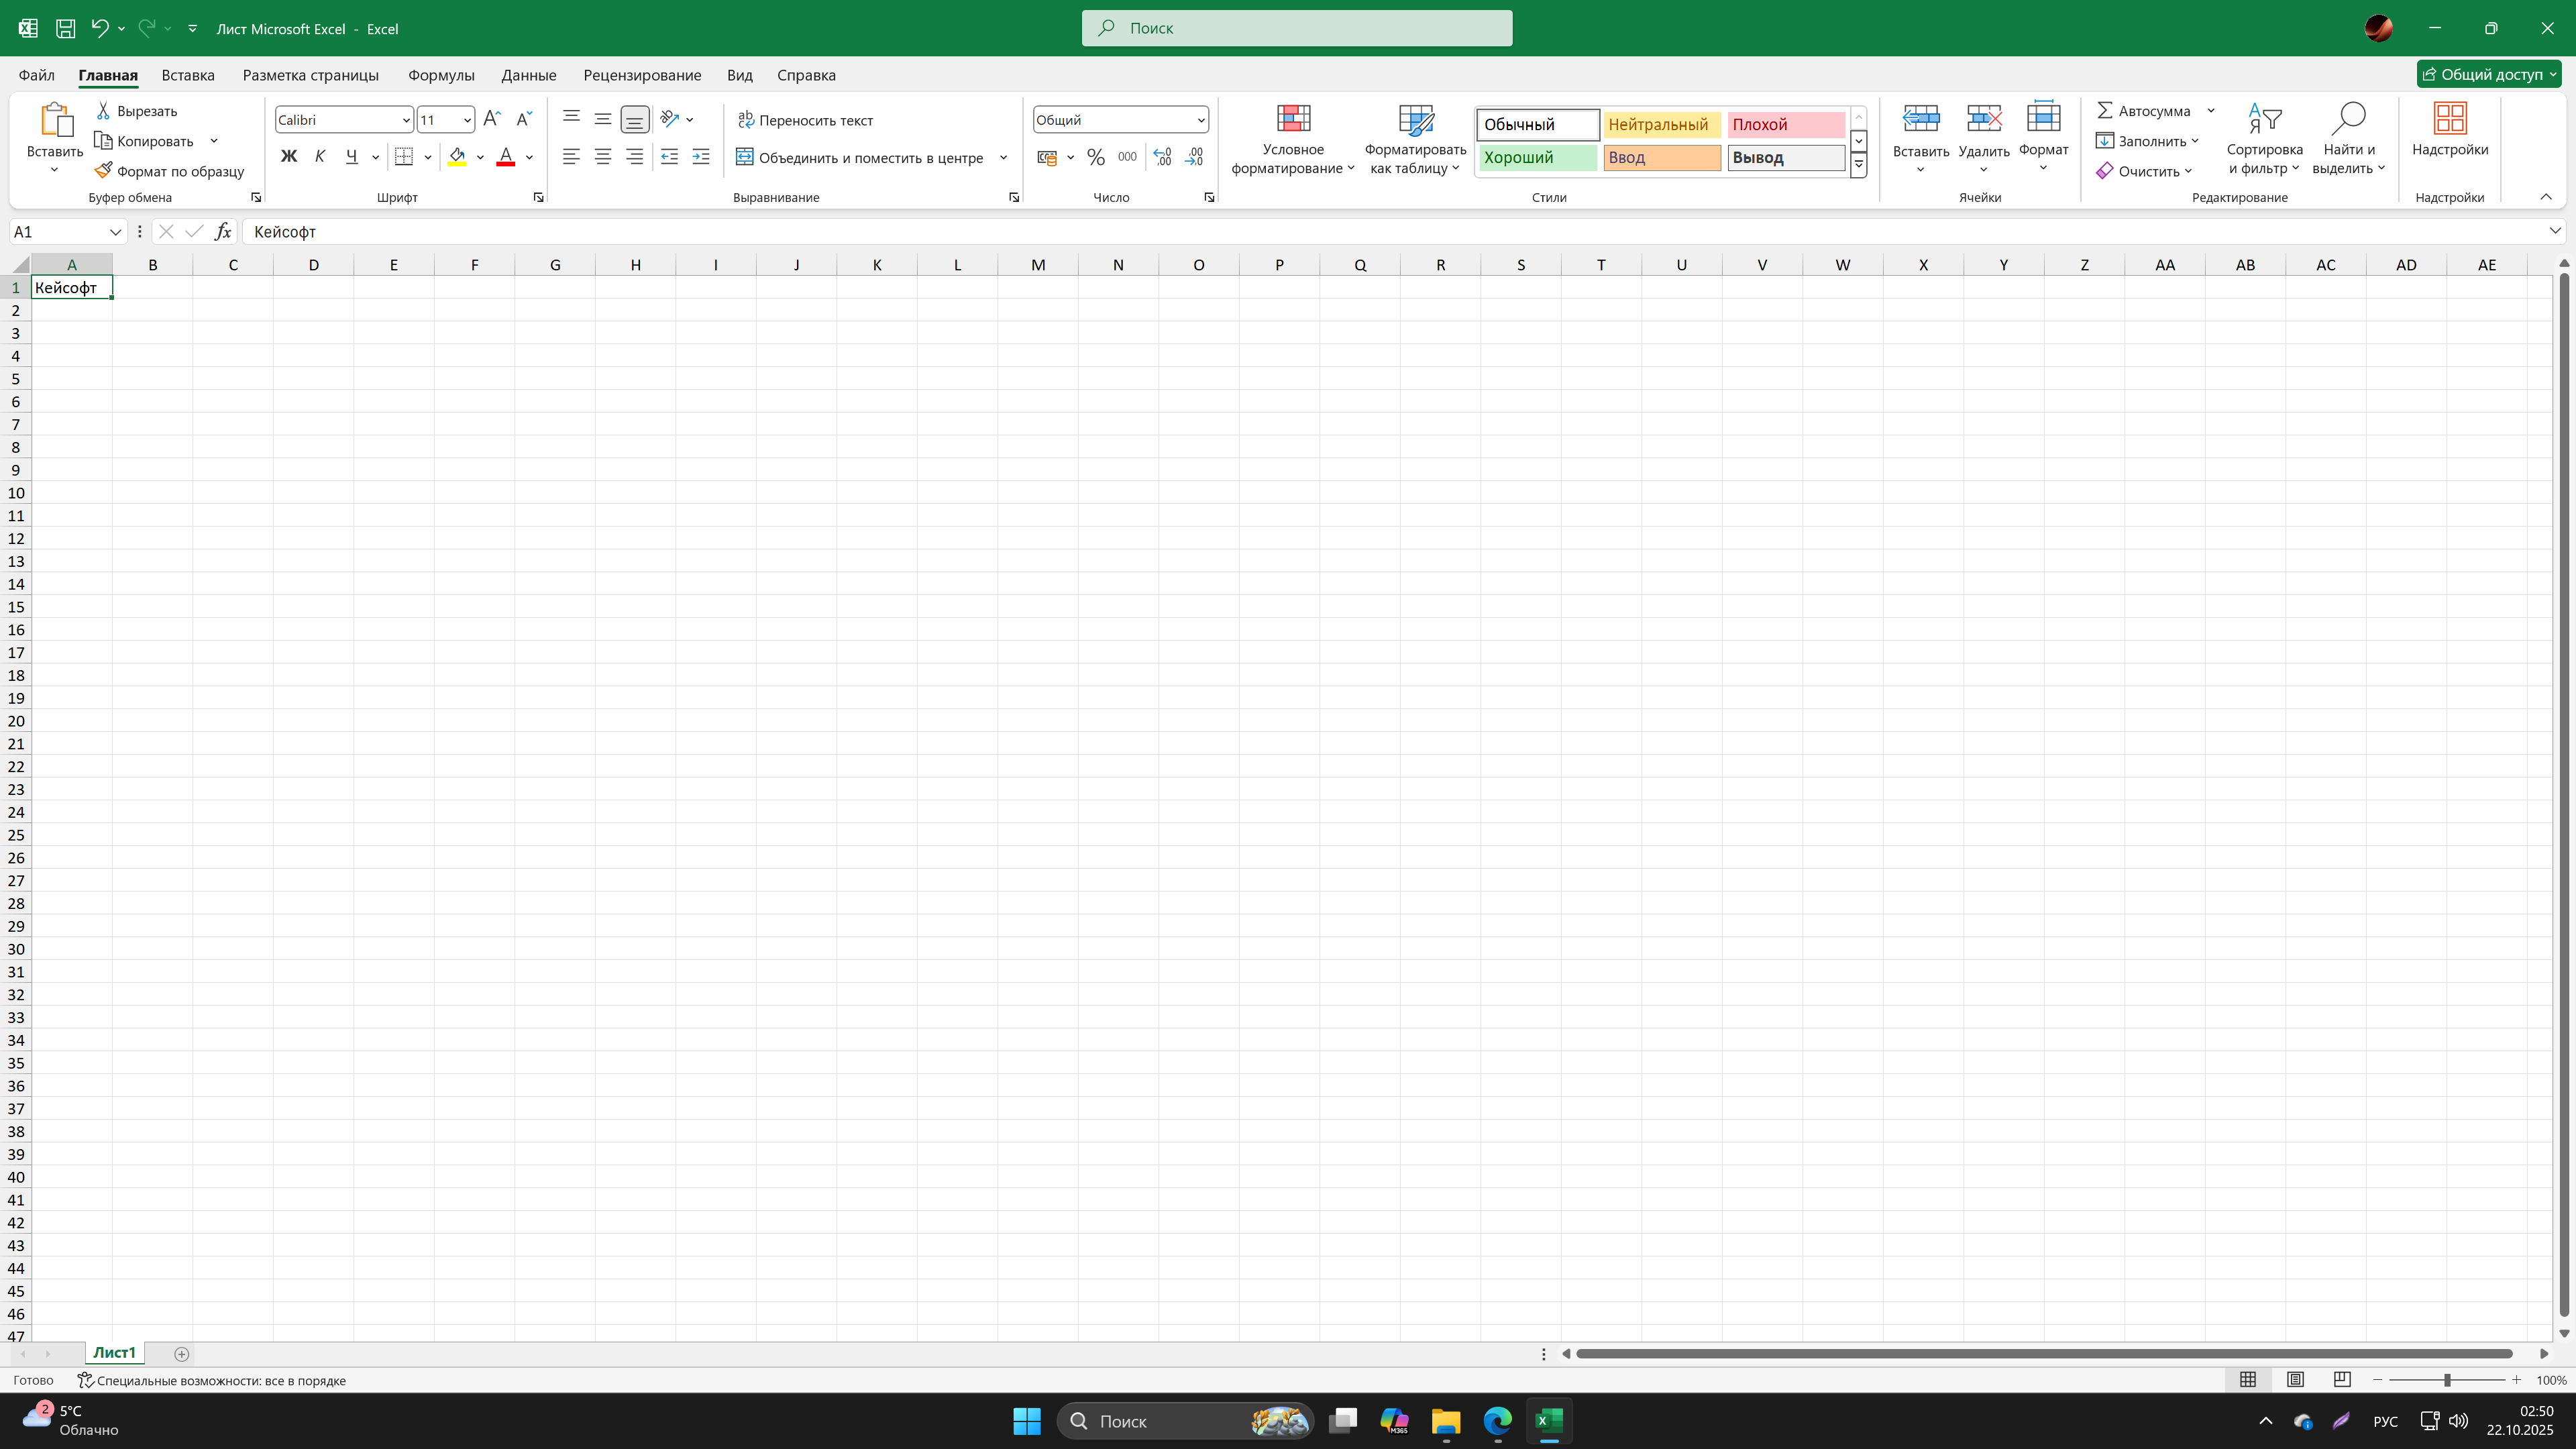The width and height of the screenshot is (2576, 1449).
Task: Open the Вставка ribbon tab
Action: pos(188,75)
